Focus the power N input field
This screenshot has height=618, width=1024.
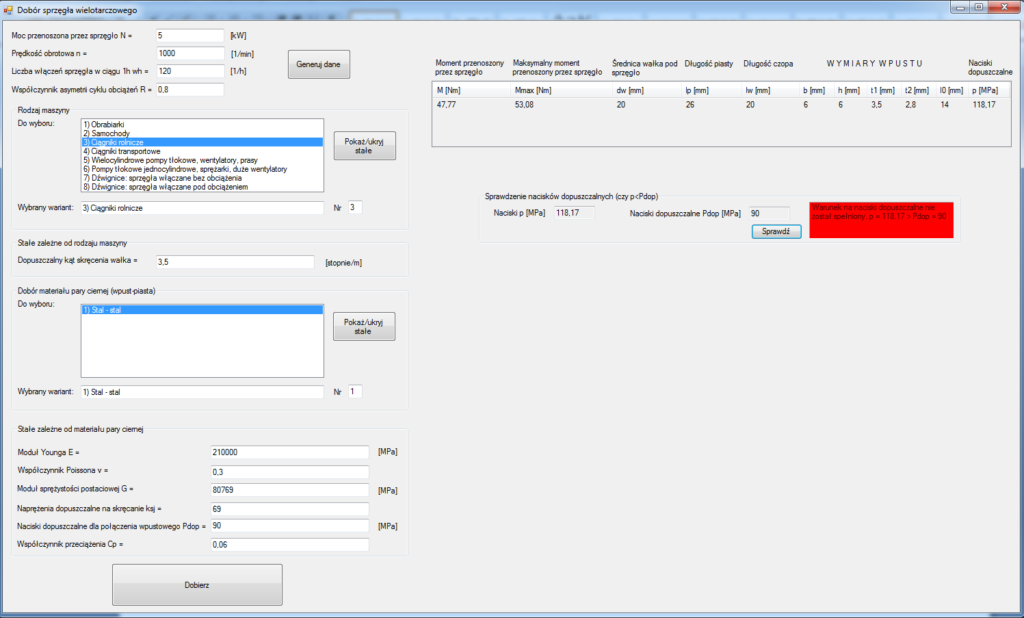pos(190,35)
